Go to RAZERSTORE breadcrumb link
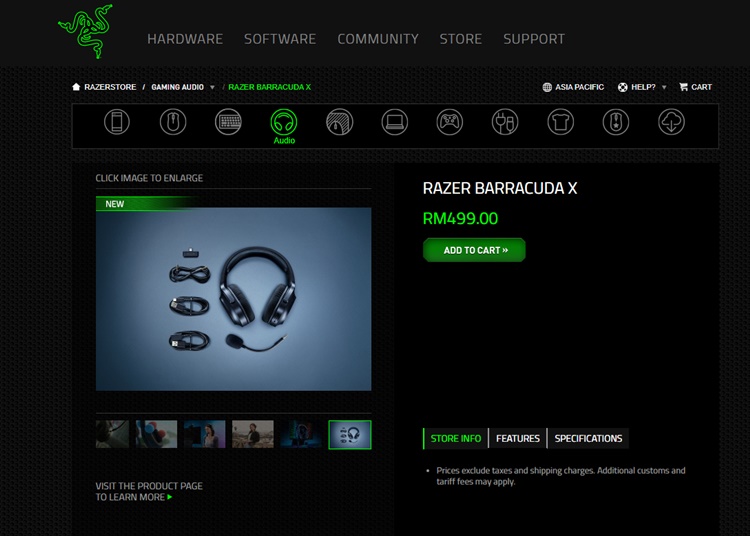 (x=110, y=87)
